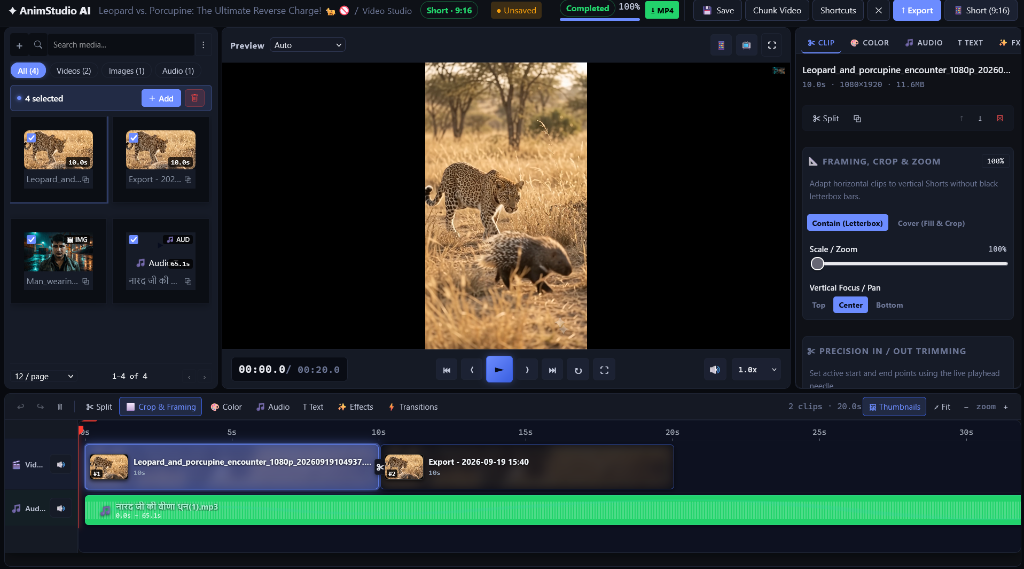
Task: Expand the preview to fullscreen in header
Action: click(x=772, y=45)
